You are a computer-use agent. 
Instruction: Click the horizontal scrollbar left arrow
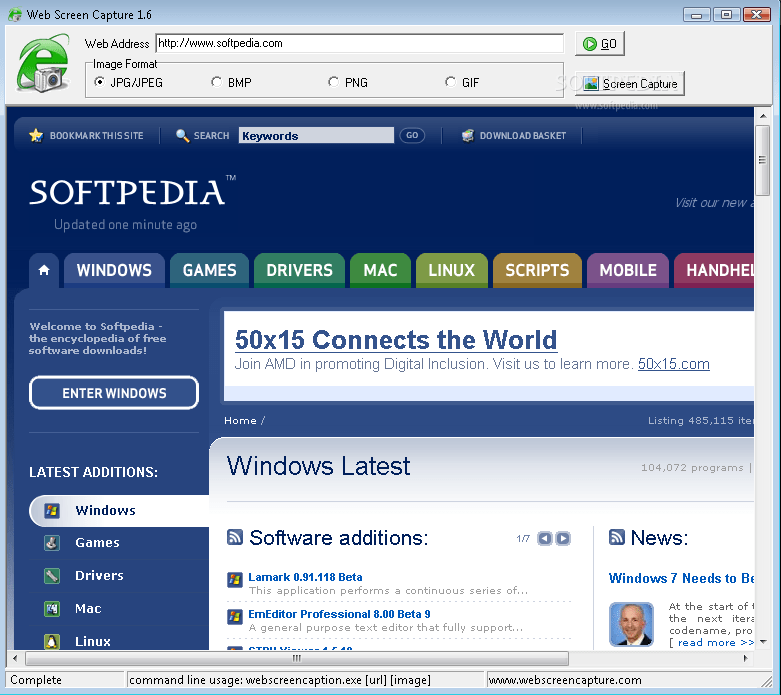(15, 659)
